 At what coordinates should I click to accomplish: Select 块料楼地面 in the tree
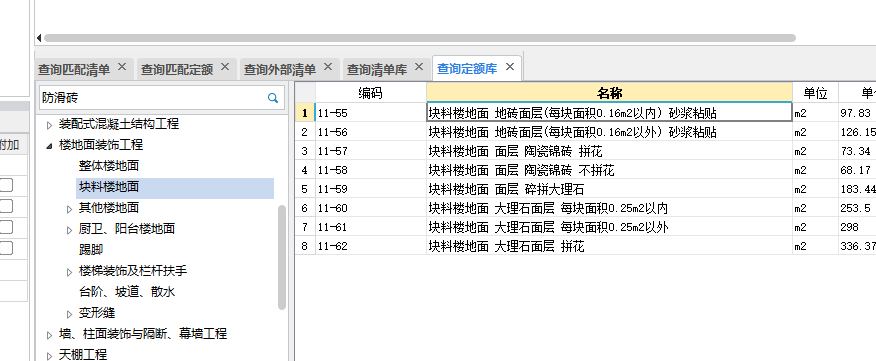[109, 187]
